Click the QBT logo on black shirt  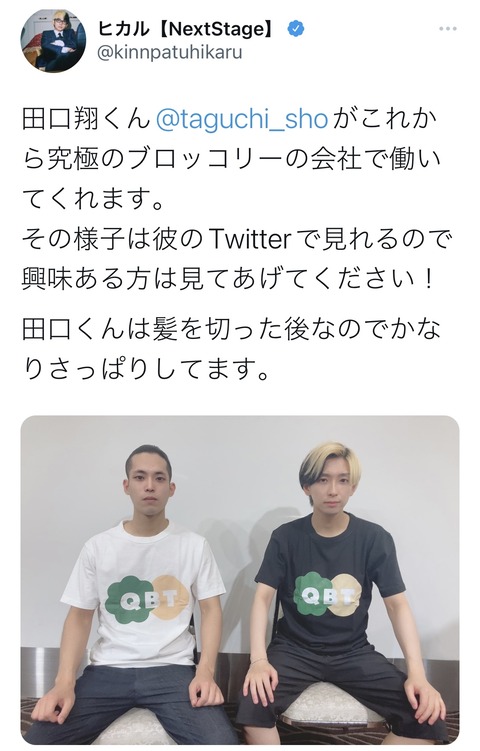pyautogui.click(x=327, y=596)
